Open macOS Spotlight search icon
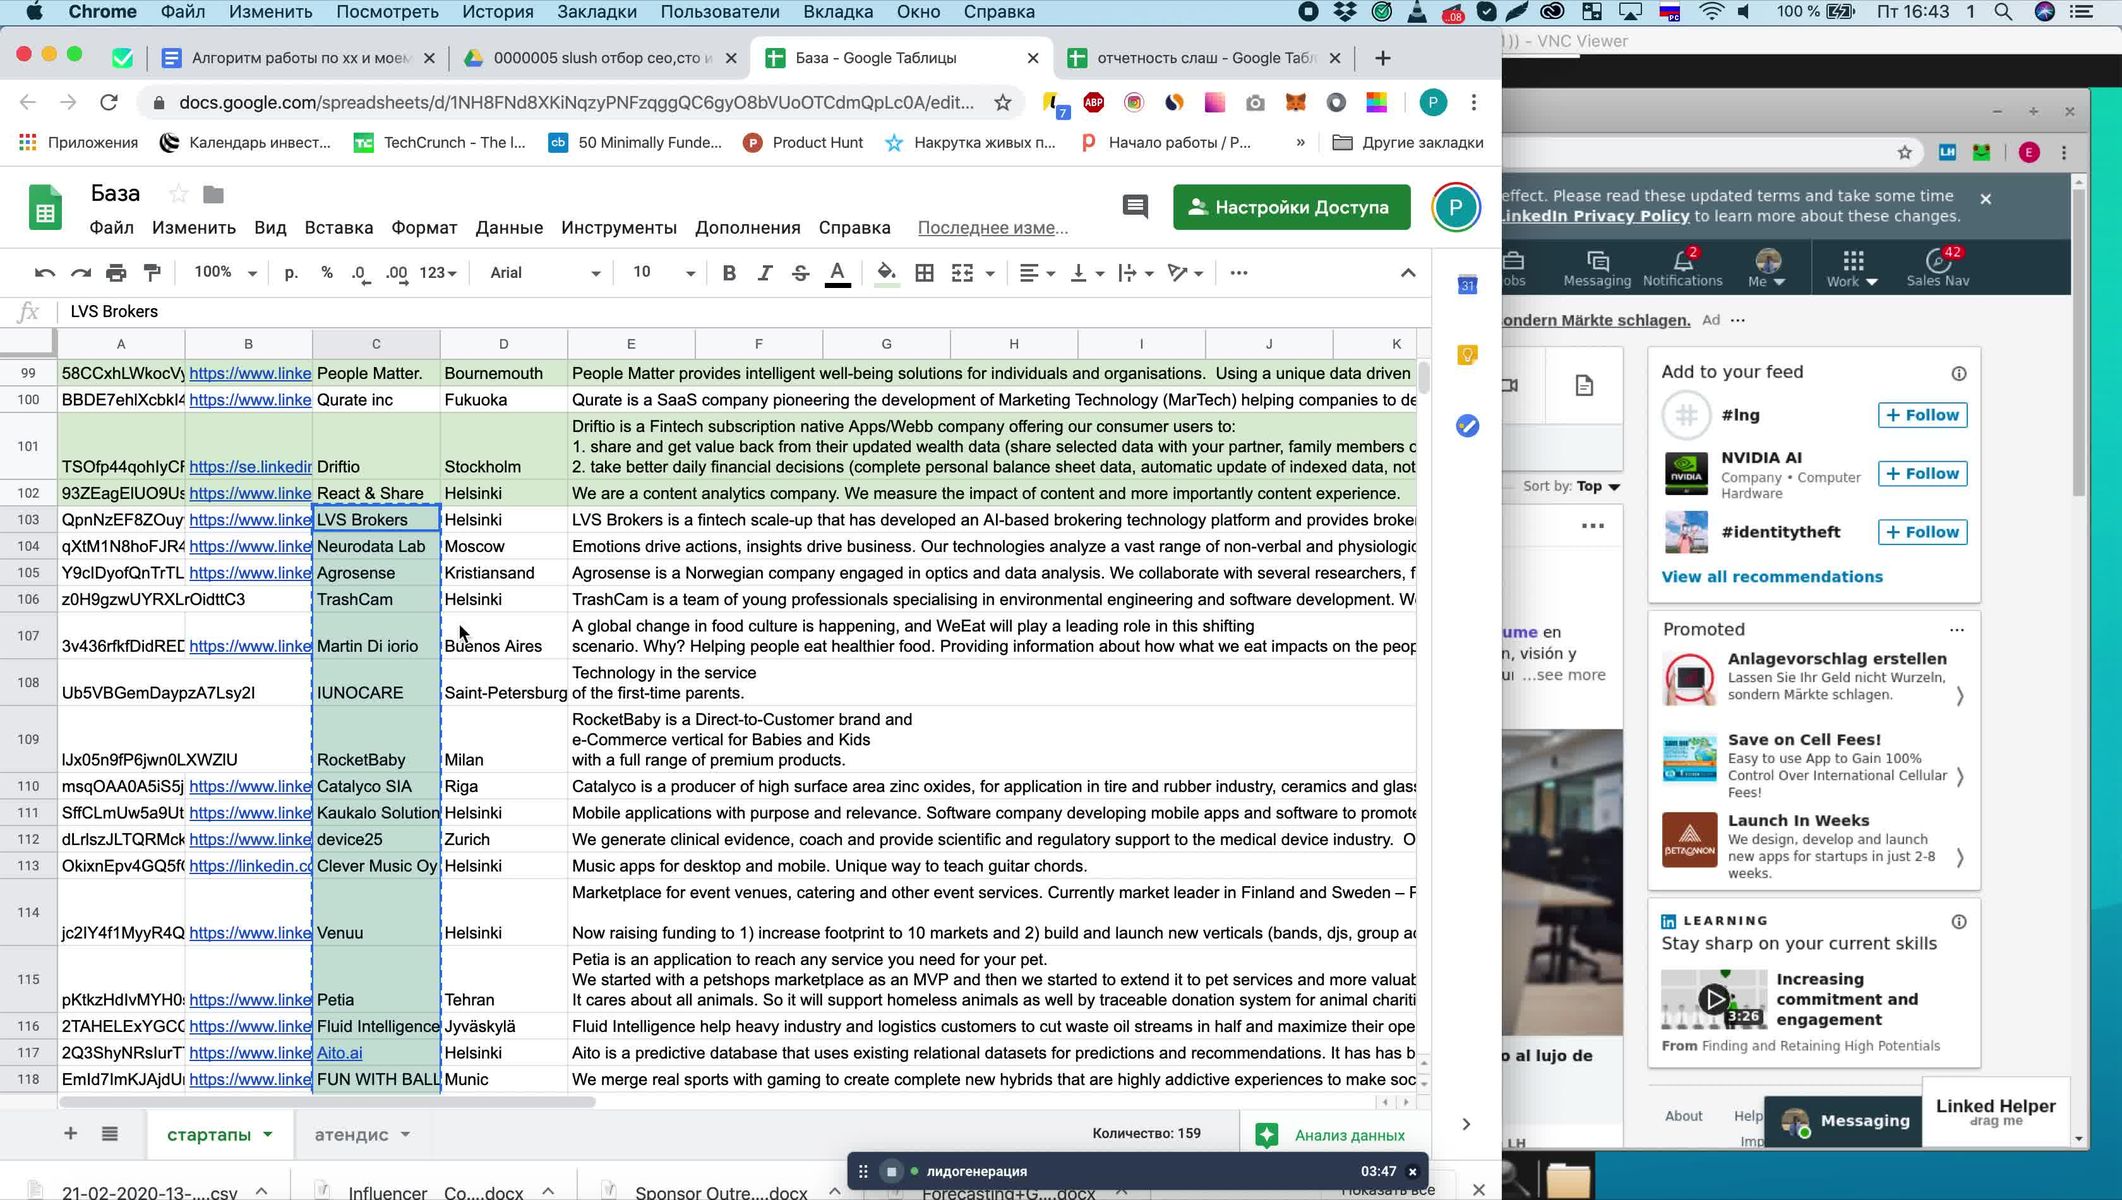 click(2003, 12)
